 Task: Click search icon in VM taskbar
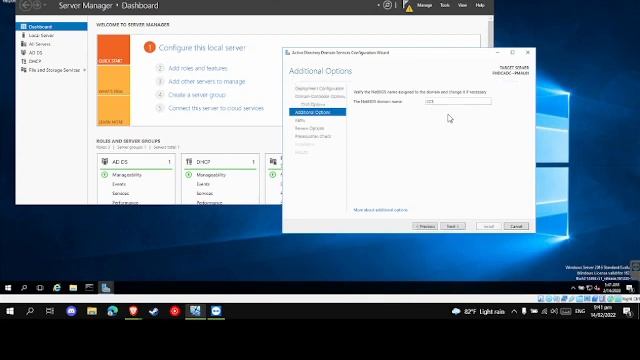click(24, 288)
